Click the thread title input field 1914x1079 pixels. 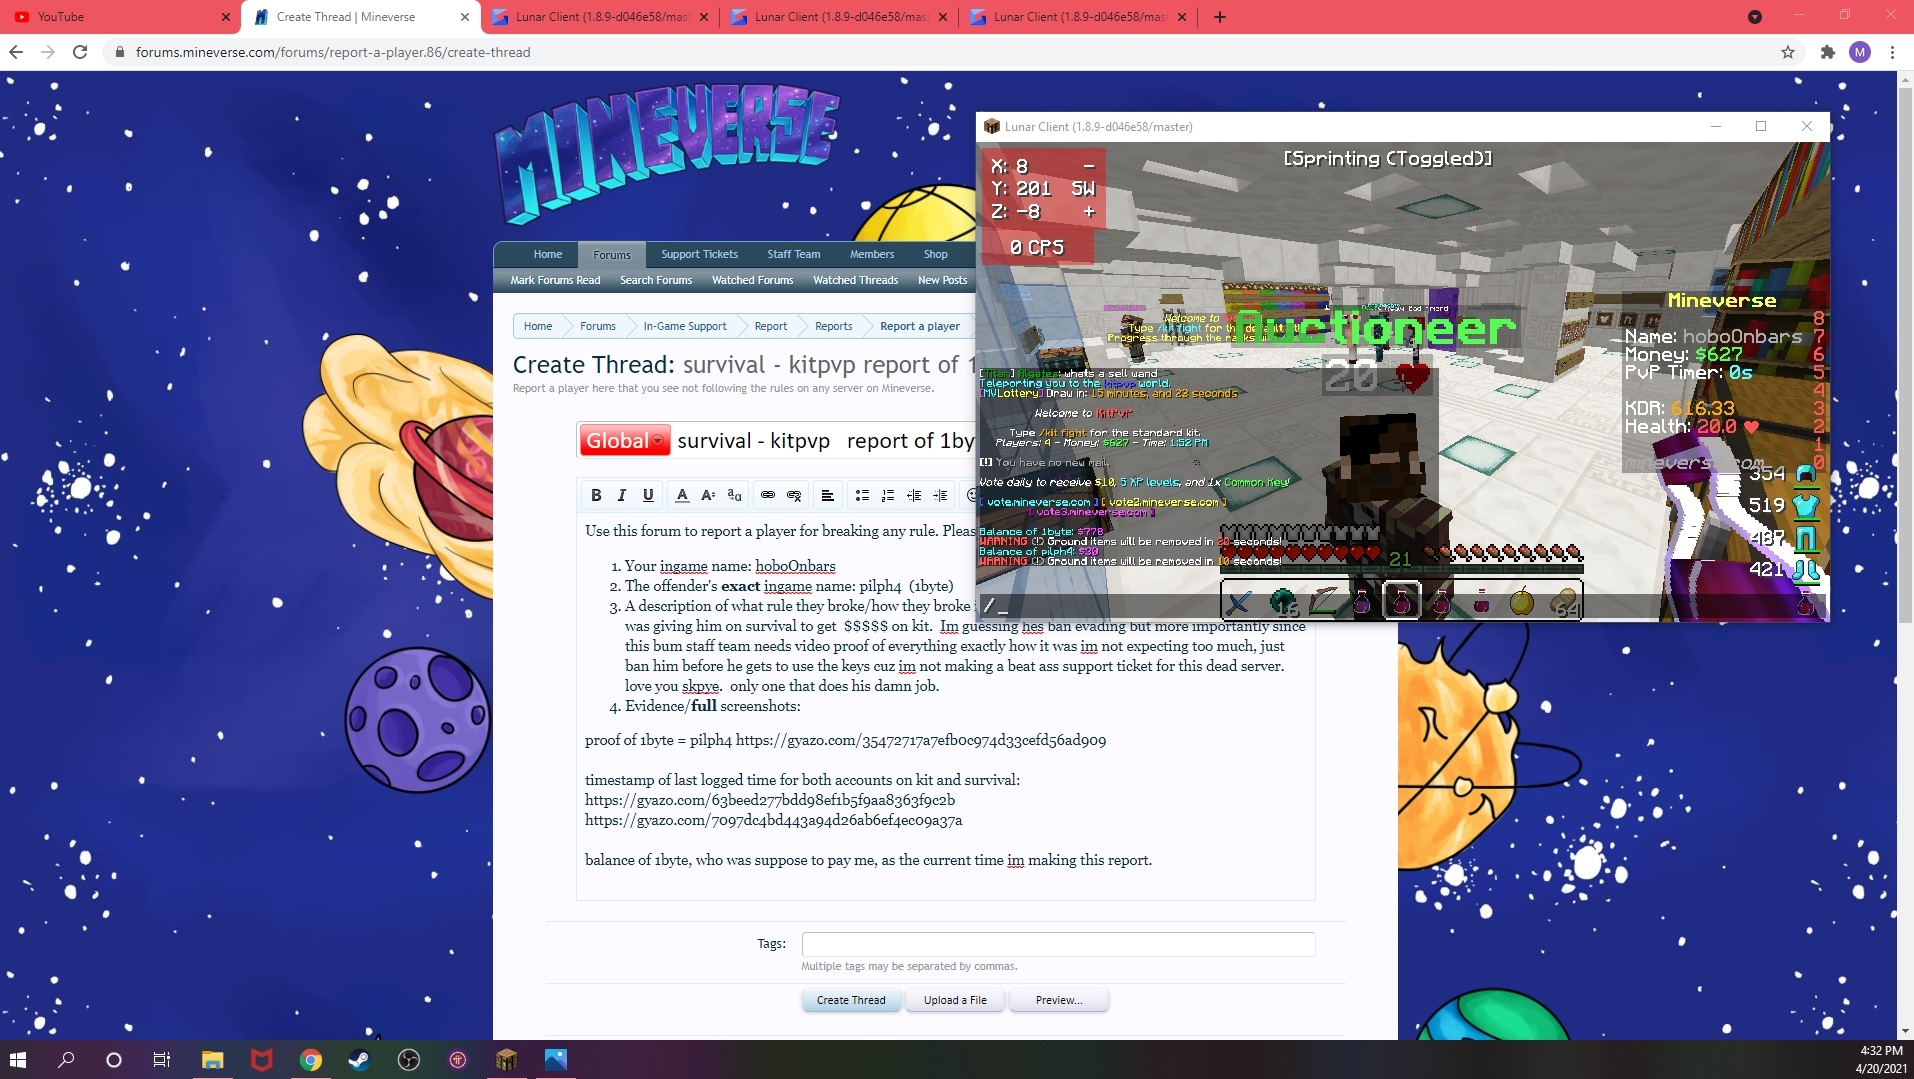point(825,440)
